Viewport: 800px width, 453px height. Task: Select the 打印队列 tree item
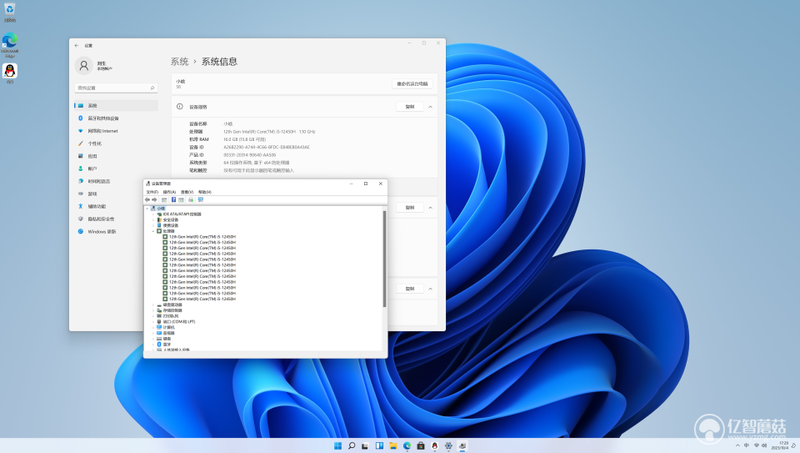click(171, 316)
